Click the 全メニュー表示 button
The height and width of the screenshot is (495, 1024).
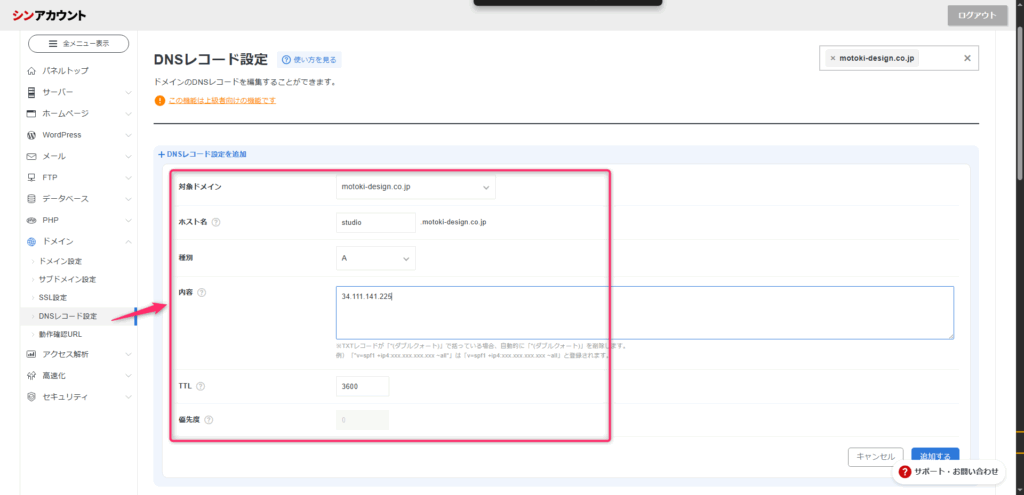[x=78, y=43]
